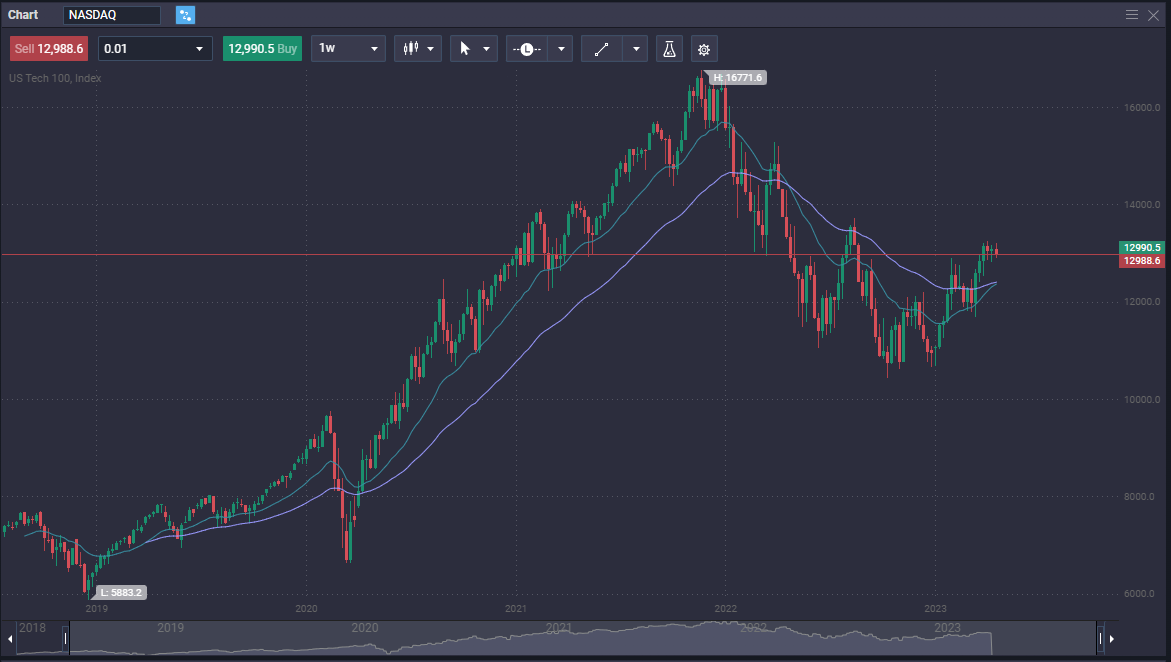
Task: Open the cursor tool dropdown arrow
Action: point(489,48)
